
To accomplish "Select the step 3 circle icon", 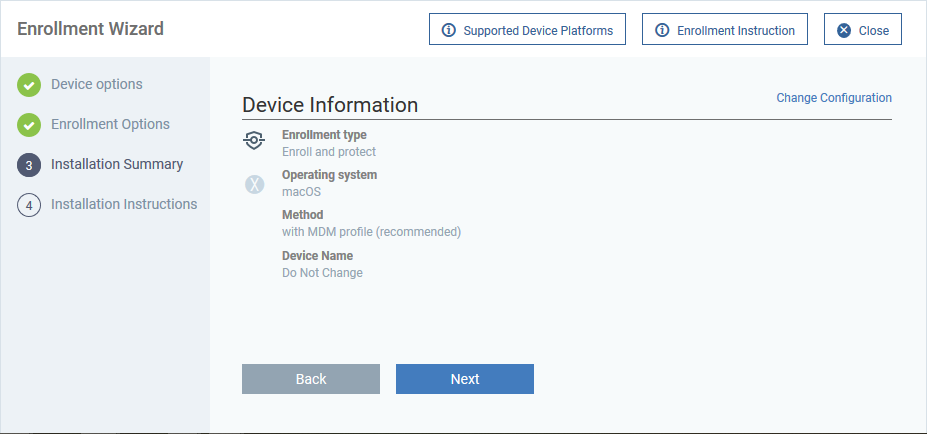I will pos(29,165).
